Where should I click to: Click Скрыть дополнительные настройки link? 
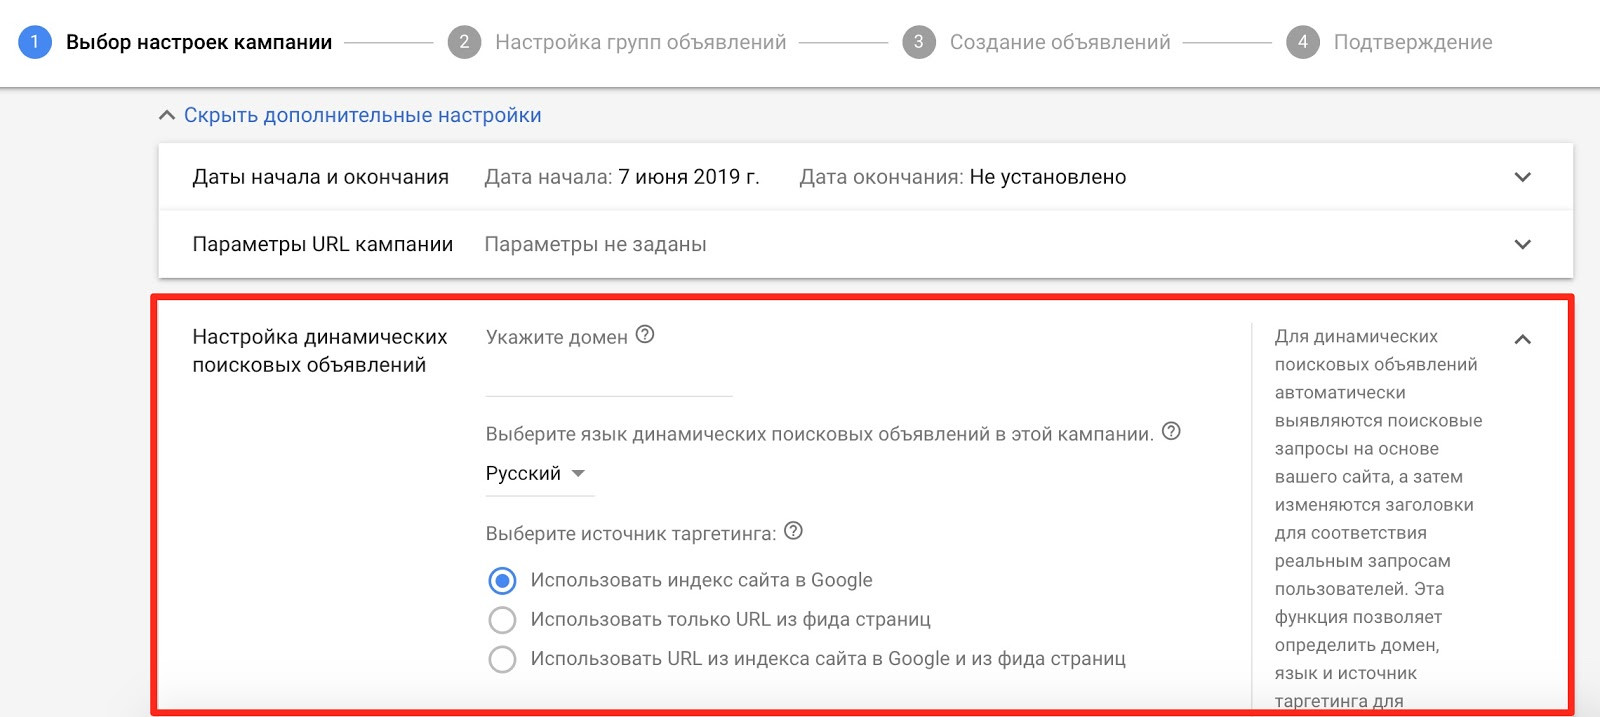click(362, 115)
